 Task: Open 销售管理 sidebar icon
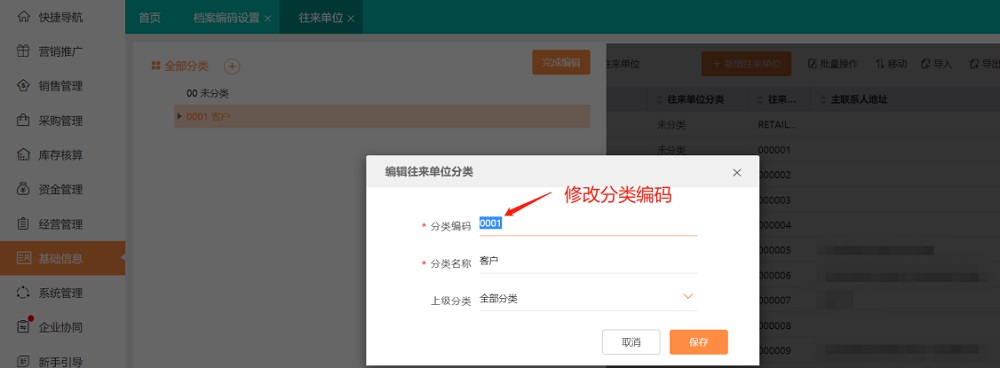(x=24, y=85)
